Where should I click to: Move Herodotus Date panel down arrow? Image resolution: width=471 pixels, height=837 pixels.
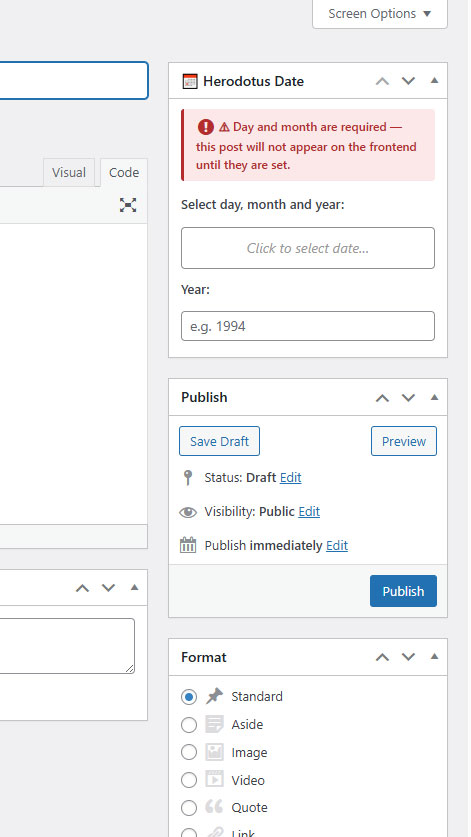coord(408,81)
